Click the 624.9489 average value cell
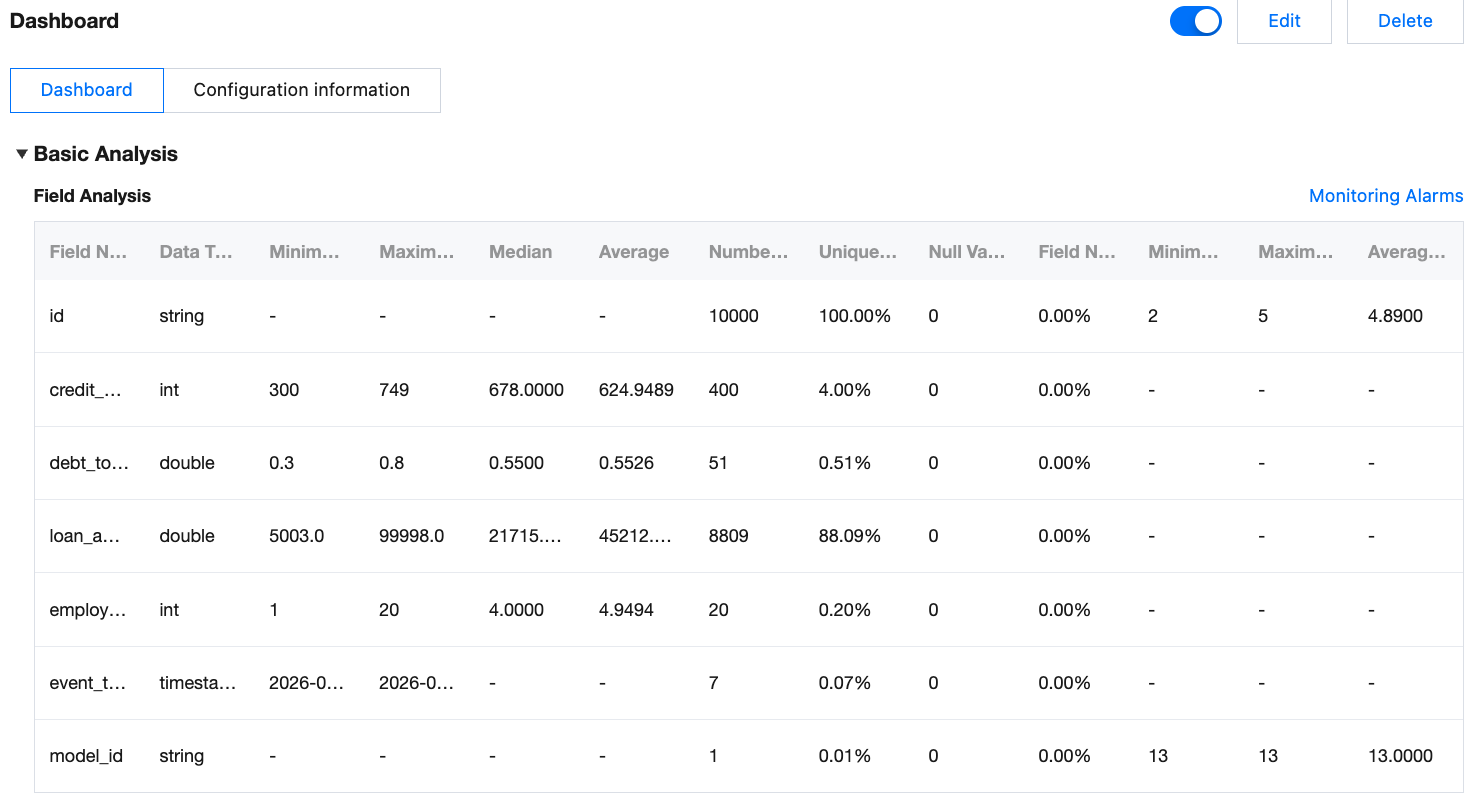The image size is (1476, 804). (636, 390)
